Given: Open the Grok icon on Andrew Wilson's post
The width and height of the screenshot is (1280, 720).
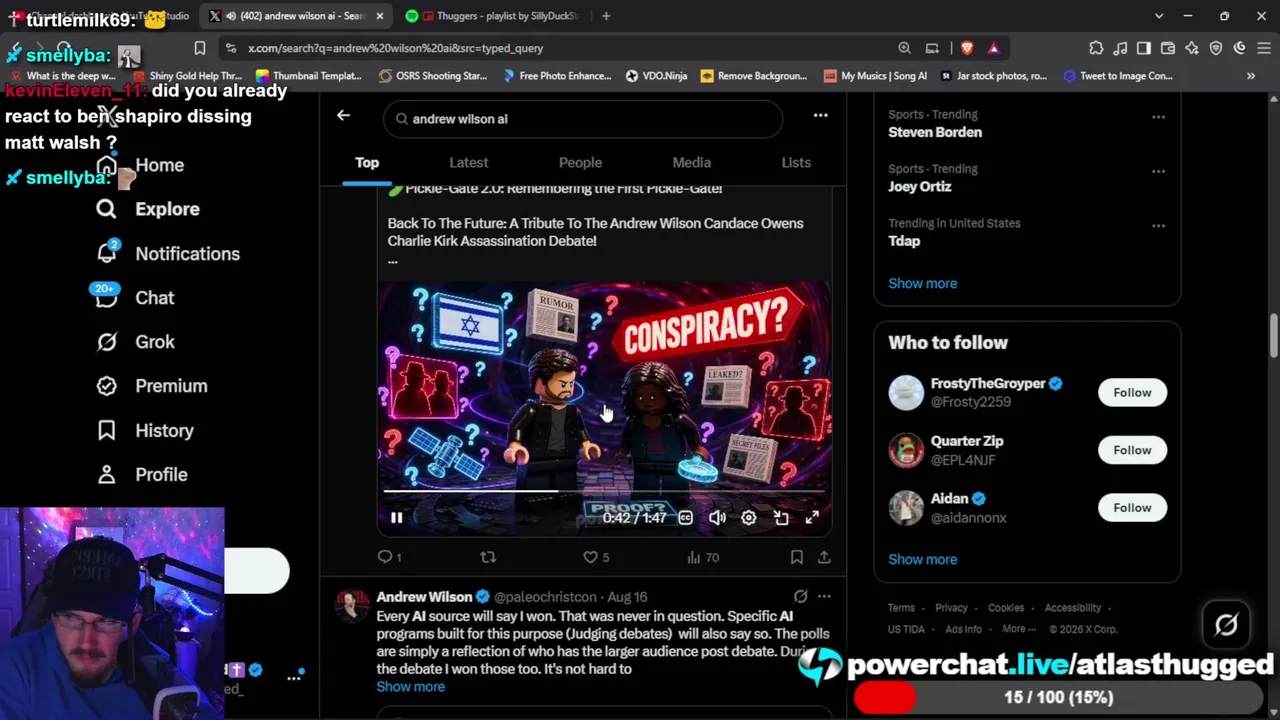Looking at the screenshot, I should (x=800, y=596).
